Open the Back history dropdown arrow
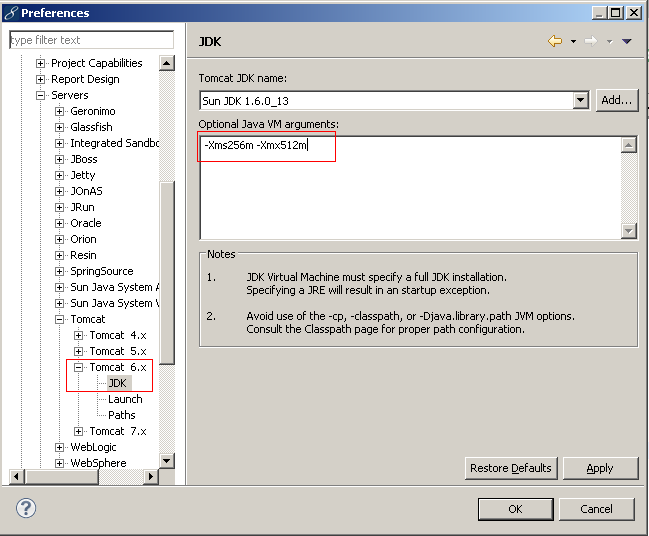The width and height of the screenshot is (649, 536). [573, 41]
